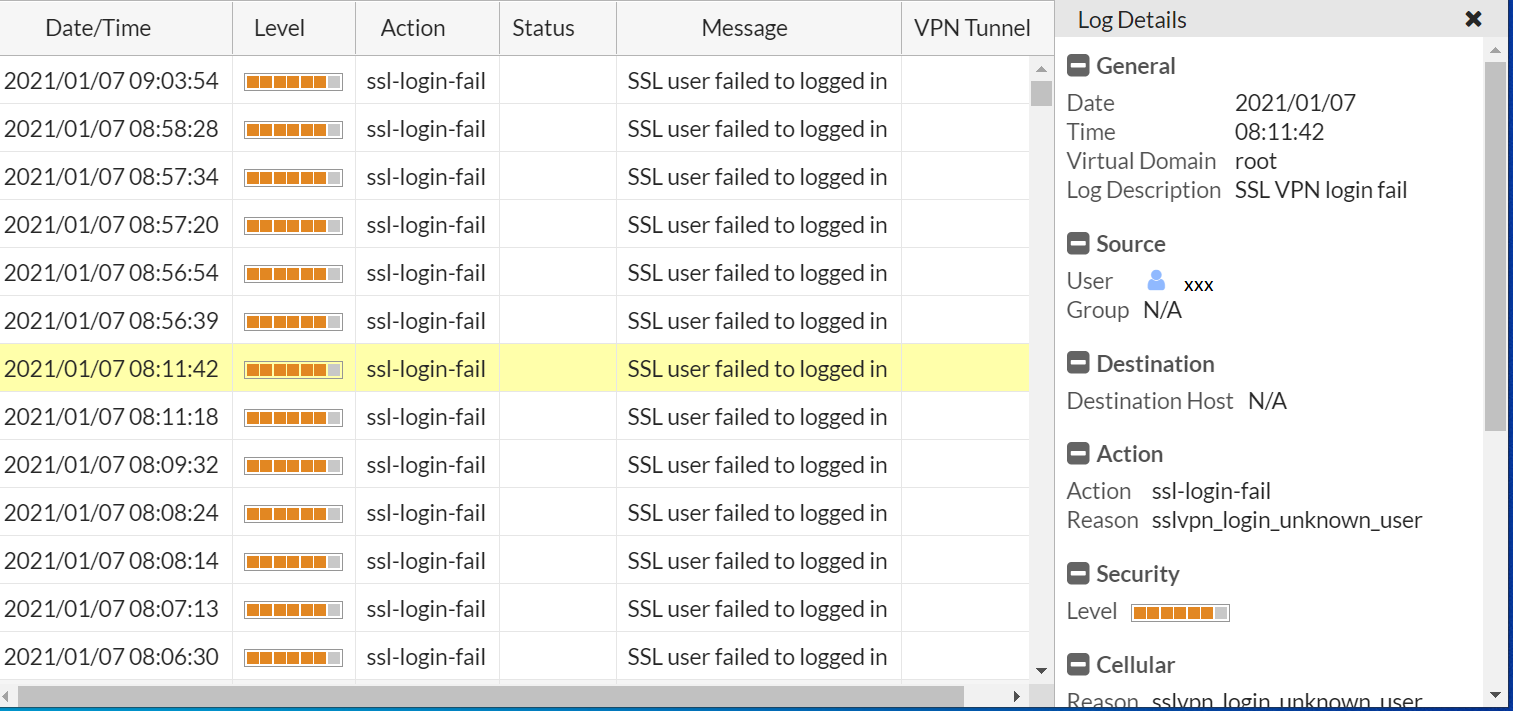Click the user icon beside username "xxx"
1513x711 pixels.
click(1156, 281)
